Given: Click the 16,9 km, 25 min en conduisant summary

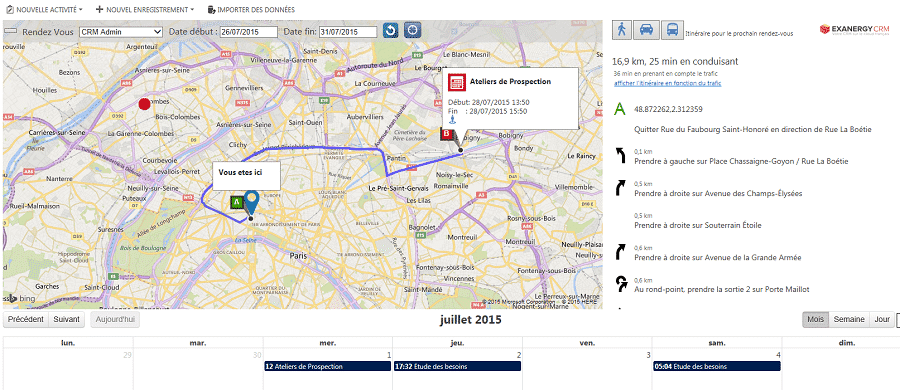Looking at the screenshot, I should point(675,61).
